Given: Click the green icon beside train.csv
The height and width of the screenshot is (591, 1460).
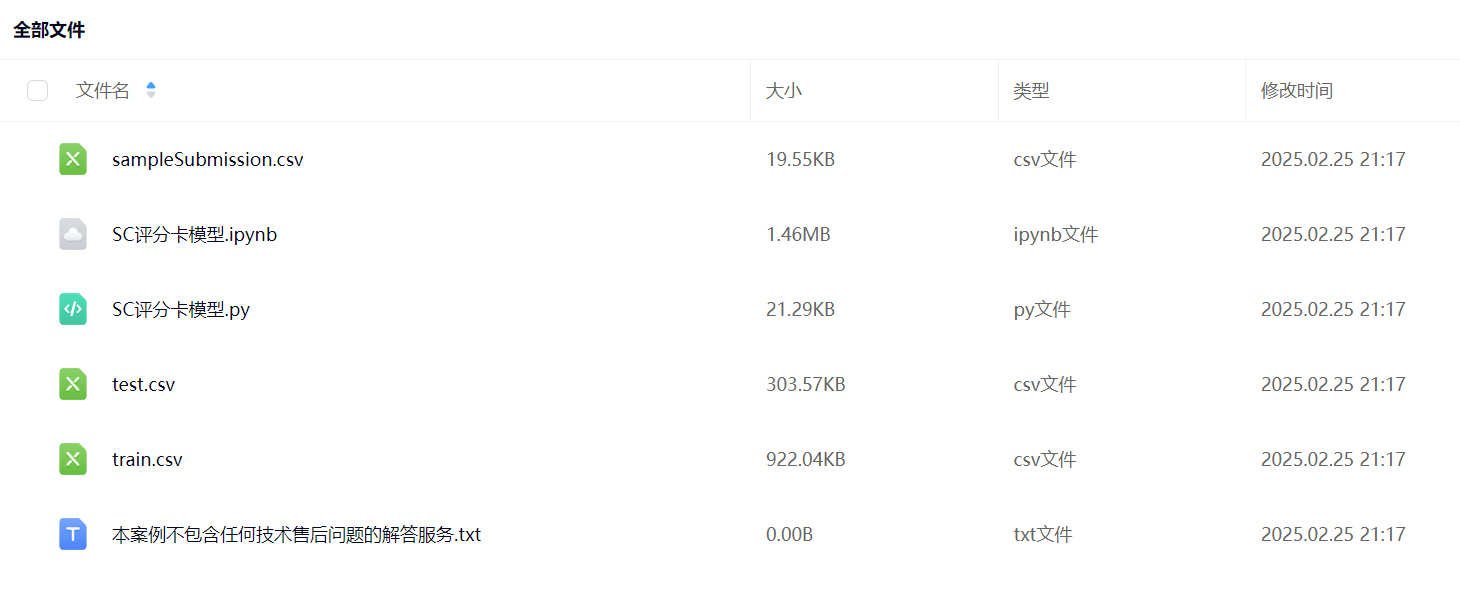Looking at the screenshot, I should tap(73, 459).
